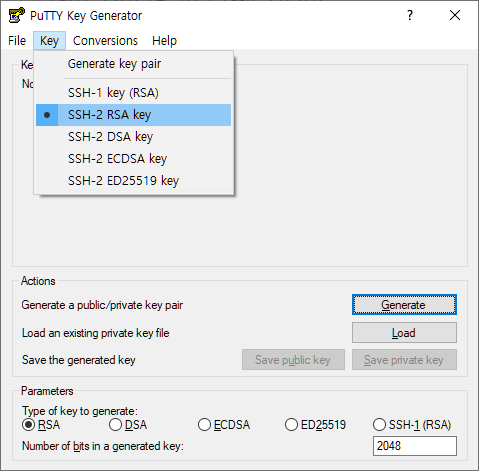The width and height of the screenshot is (479, 471).
Task: Click 'Save the generated key' label
Action: (79, 360)
